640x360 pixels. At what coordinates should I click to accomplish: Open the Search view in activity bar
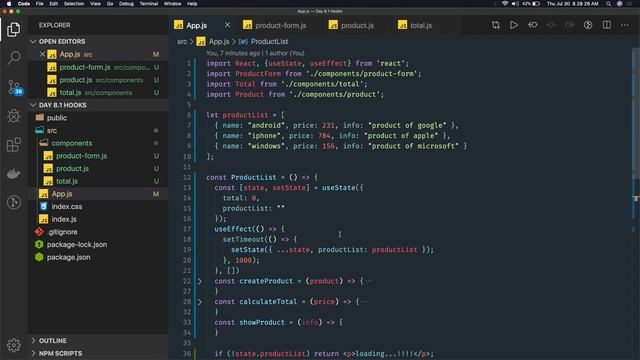pyautogui.click(x=14, y=58)
